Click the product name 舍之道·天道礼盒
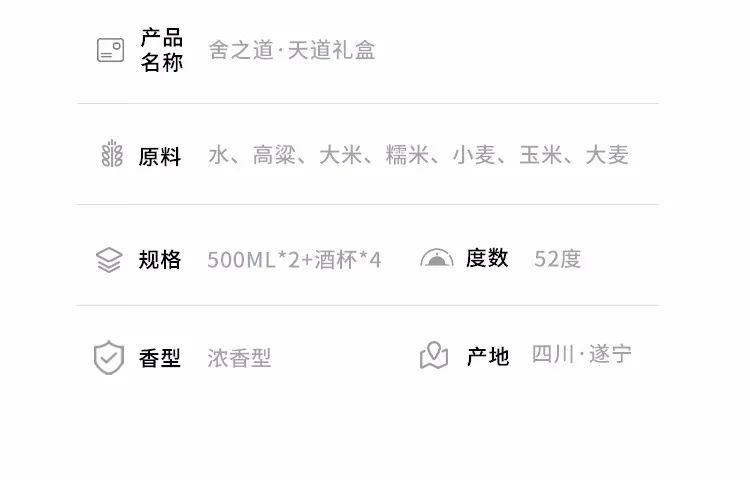The image size is (750, 480). pos(292,50)
